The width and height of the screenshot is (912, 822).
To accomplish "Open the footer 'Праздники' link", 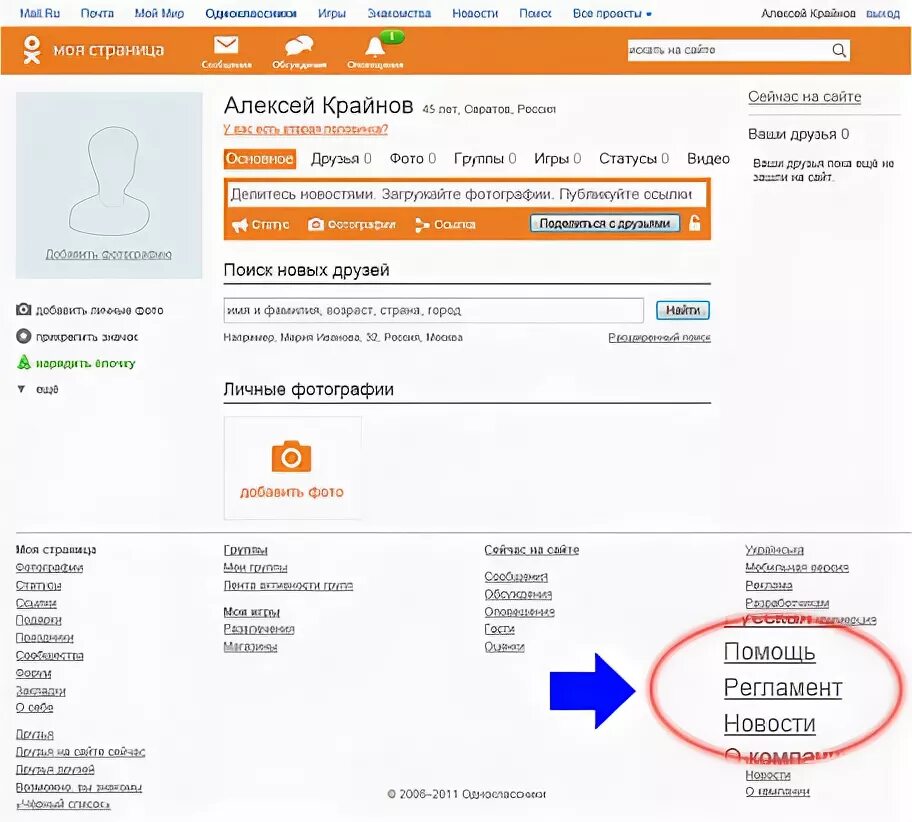I will (x=44, y=638).
